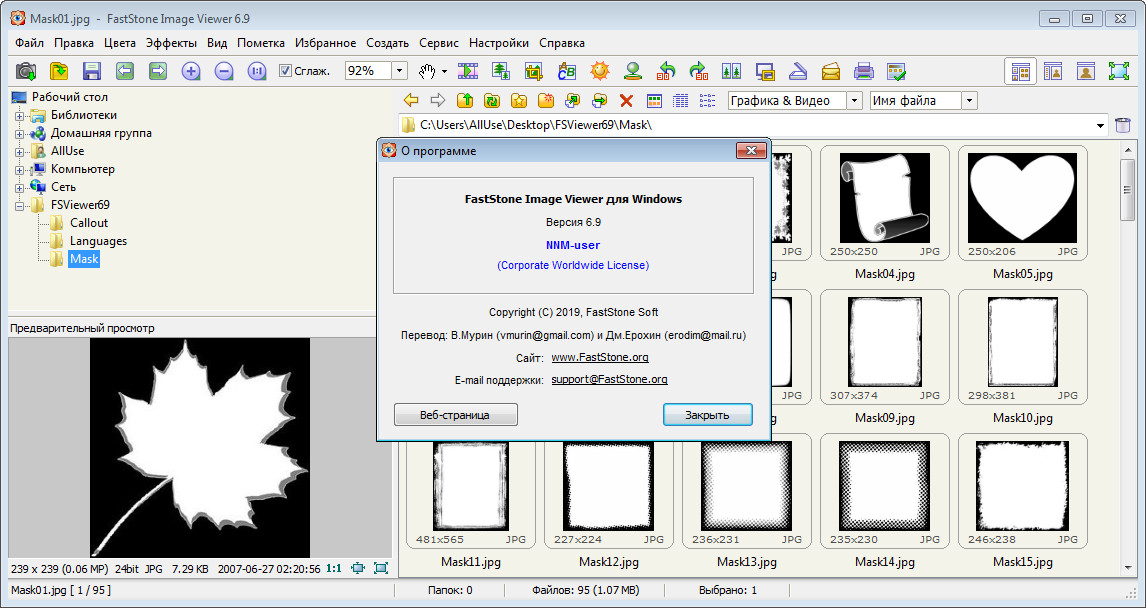This screenshot has width=1146, height=608.
Task: Open the Имя файла sort dropdown
Action: pyautogui.click(x=969, y=101)
